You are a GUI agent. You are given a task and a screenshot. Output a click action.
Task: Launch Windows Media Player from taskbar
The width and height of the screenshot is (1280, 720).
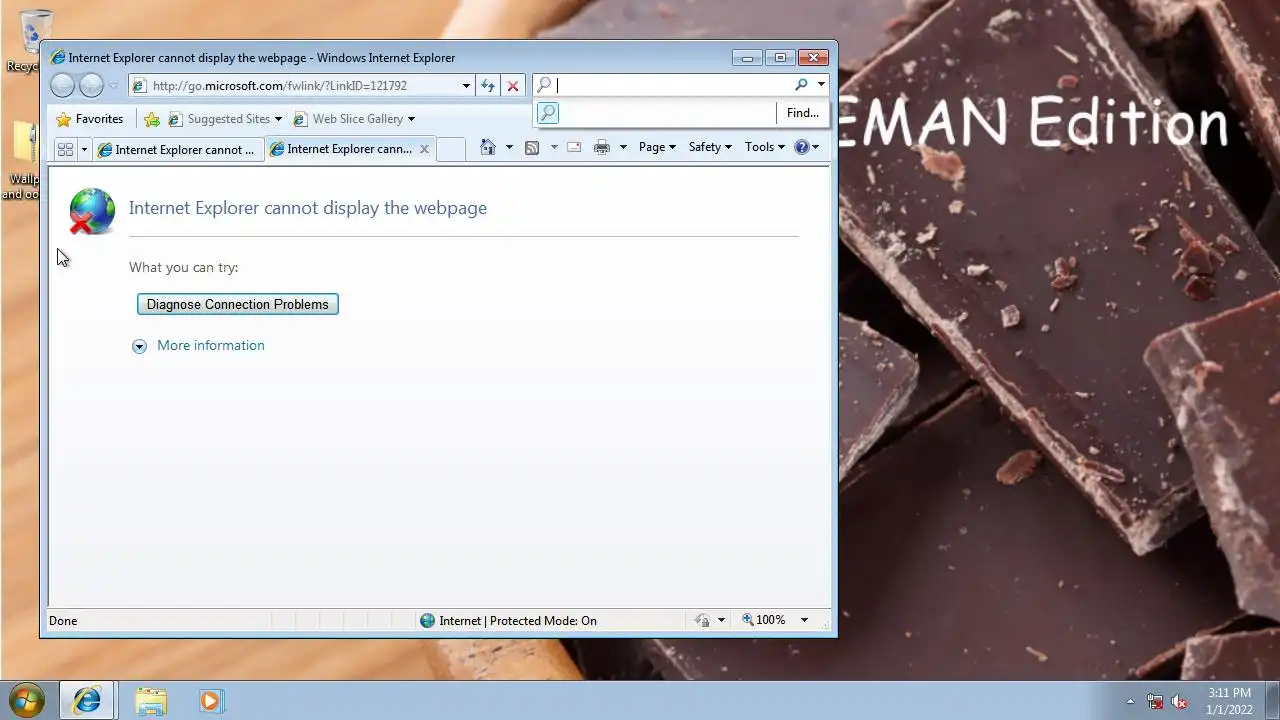coord(210,701)
